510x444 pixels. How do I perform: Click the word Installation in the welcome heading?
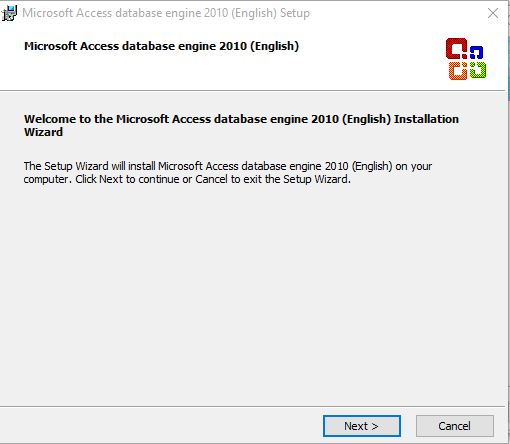click(x=426, y=119)
